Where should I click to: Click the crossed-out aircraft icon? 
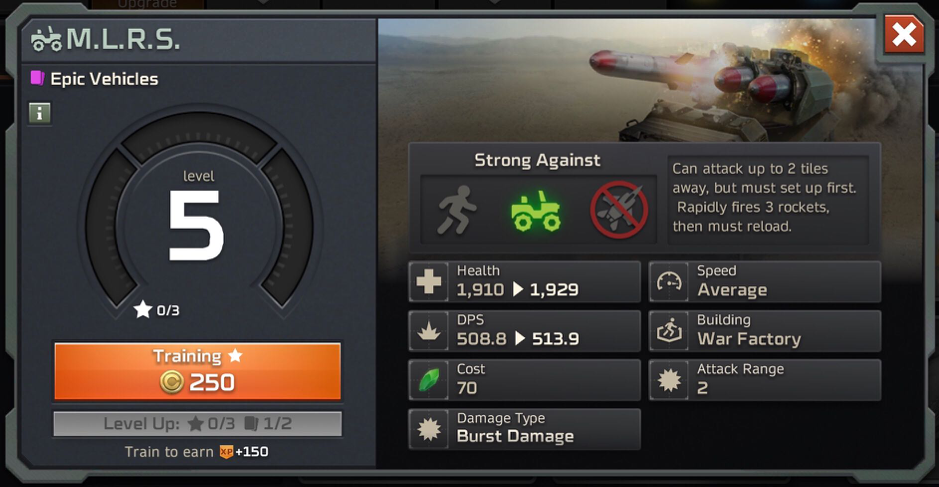coord(619,210)
